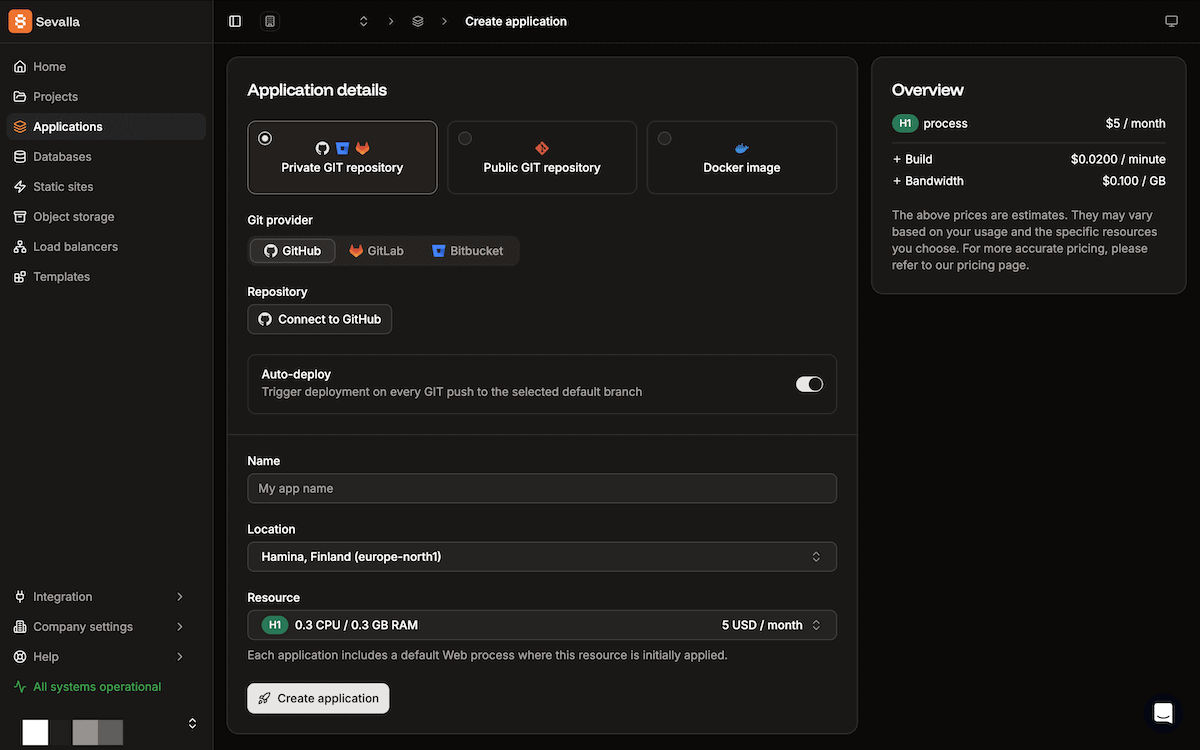Toggle the Auto-deploy switch
This screenshot has width=1200, height=750.
click(x=809, y=384)
